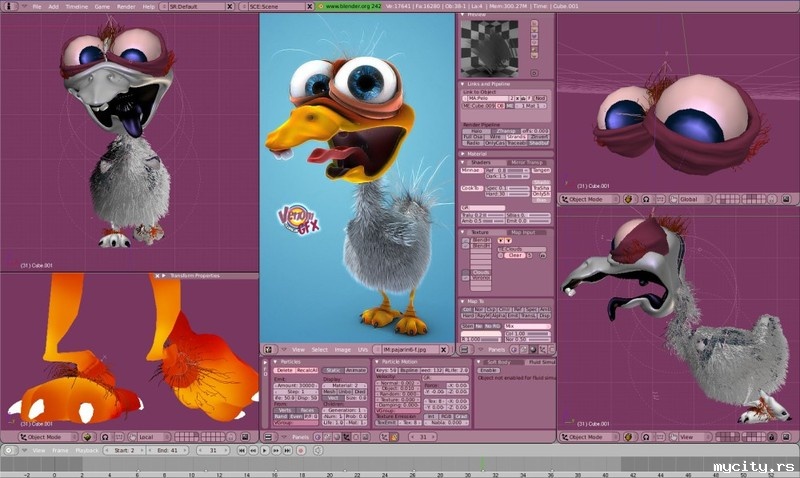Open the File menu
This screenshot has height=478, width=800.
pos(37,6)
